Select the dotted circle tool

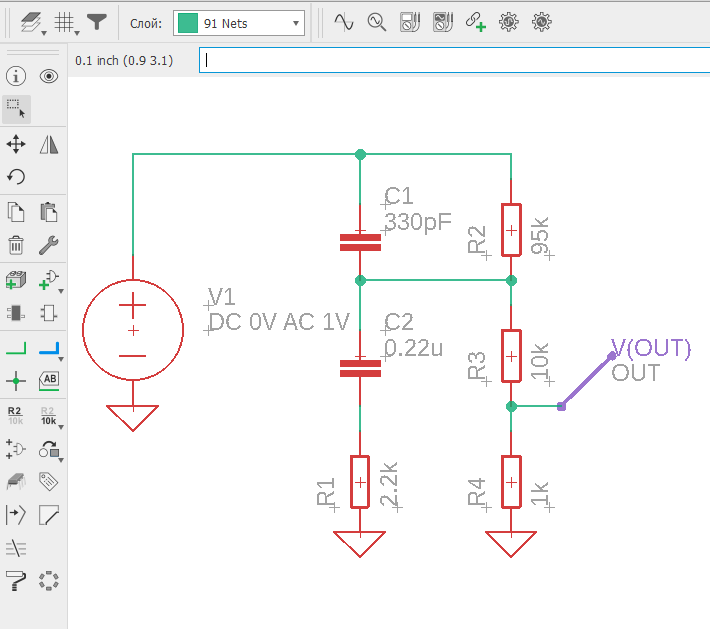coord(48,581)
